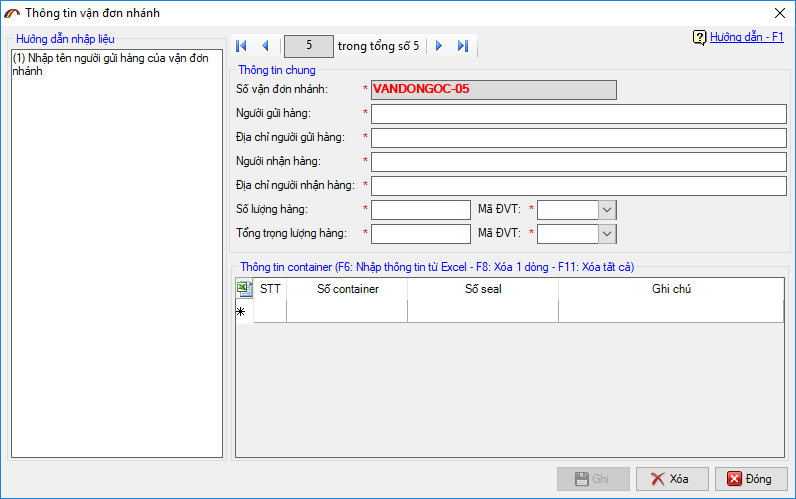Viewport: 796px width, 499px height.
Task: Go to the first record arrow
Action: tap(241, 46)
